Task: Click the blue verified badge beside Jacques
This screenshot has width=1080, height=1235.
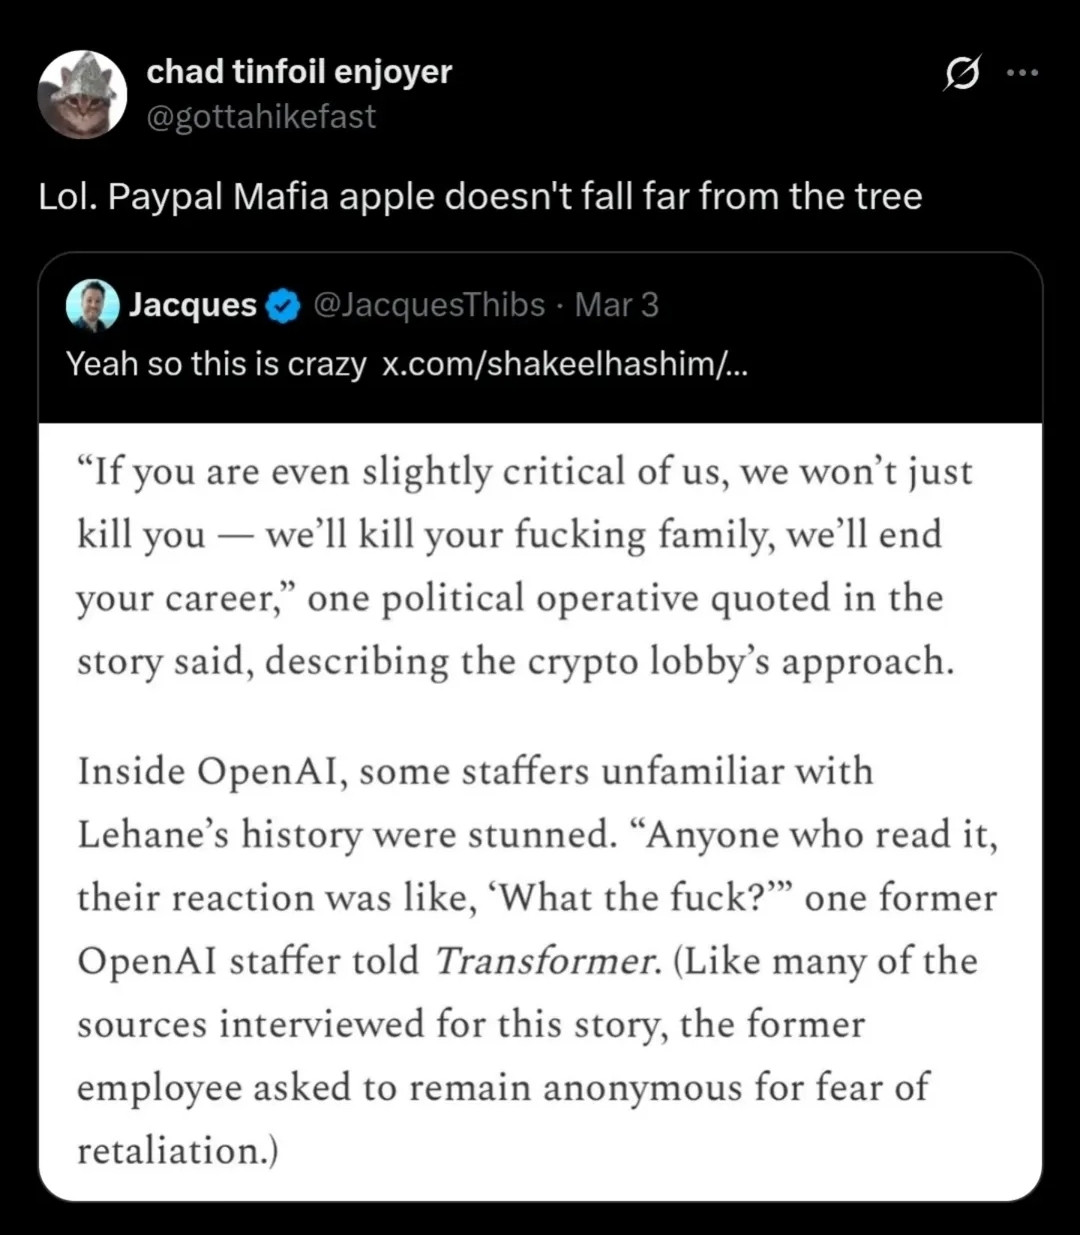Action: (x=285, y=306)
